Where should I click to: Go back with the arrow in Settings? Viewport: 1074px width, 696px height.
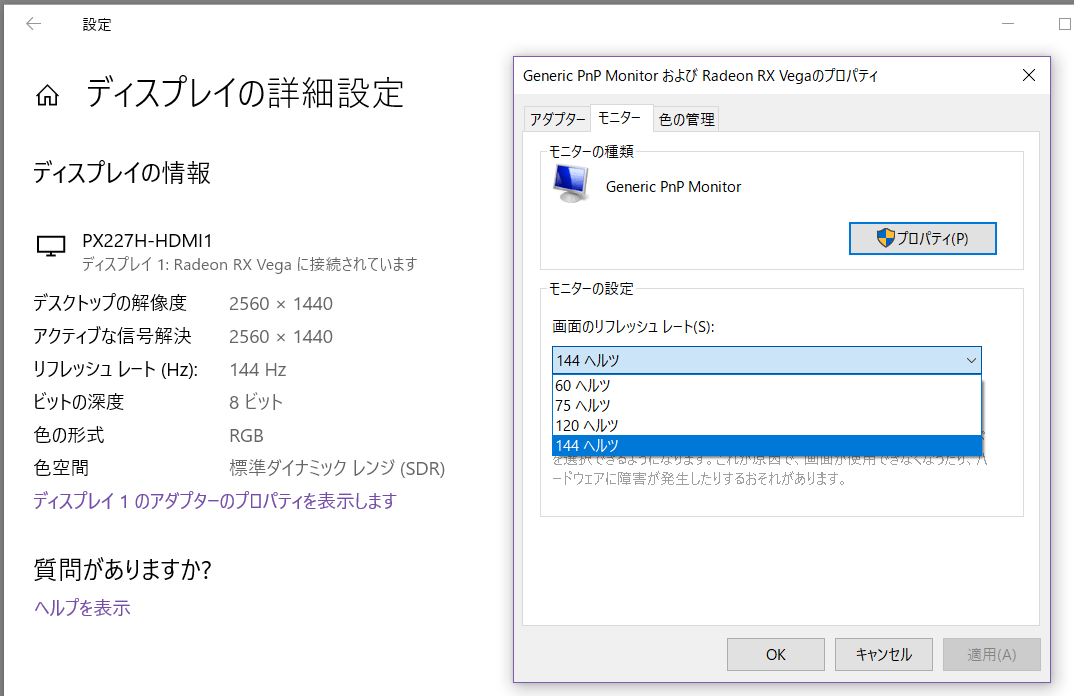pyautogui.click(x=34, y=24)
